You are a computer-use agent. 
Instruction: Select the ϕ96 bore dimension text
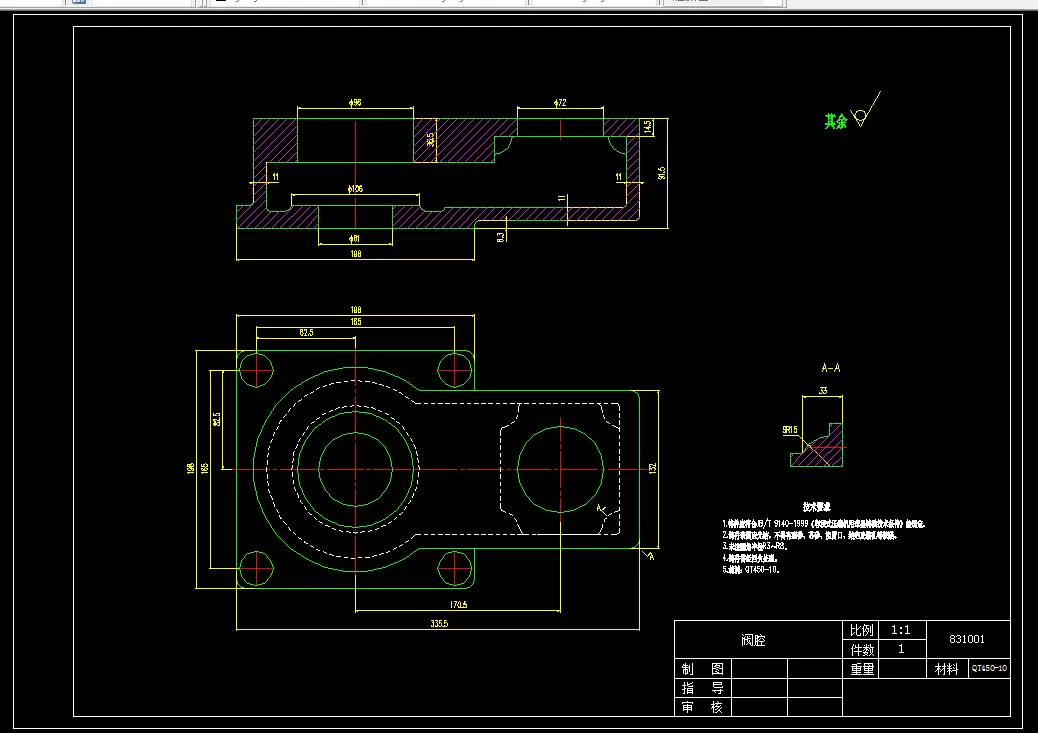355,103
